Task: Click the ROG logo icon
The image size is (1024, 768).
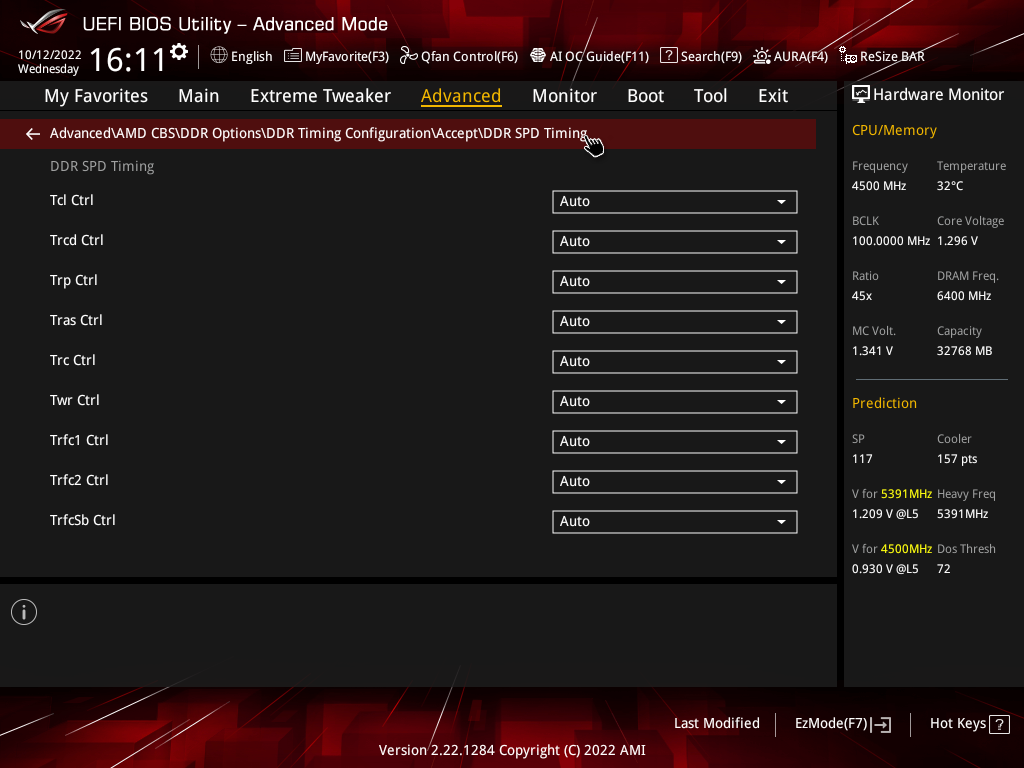Action: click(44, 22)
